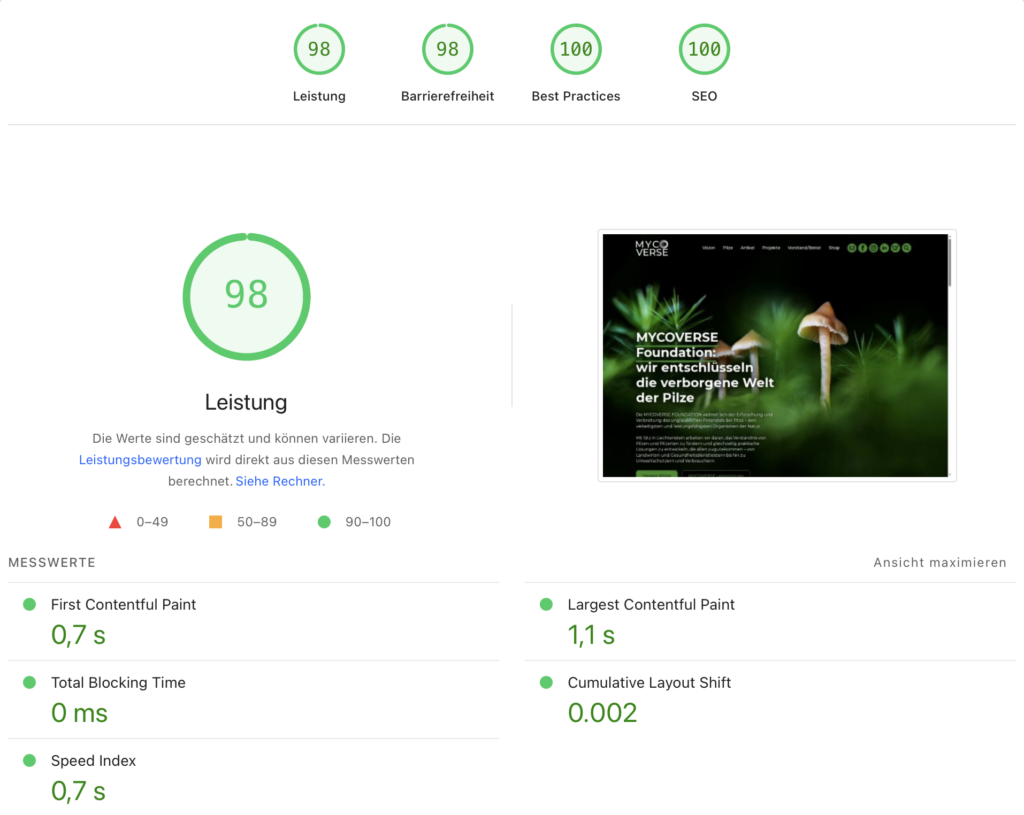The height and width of the screenshot is (815, 1024).
Task: Click the MYCOVERSE logo in the preview
Action: [651, 248]
